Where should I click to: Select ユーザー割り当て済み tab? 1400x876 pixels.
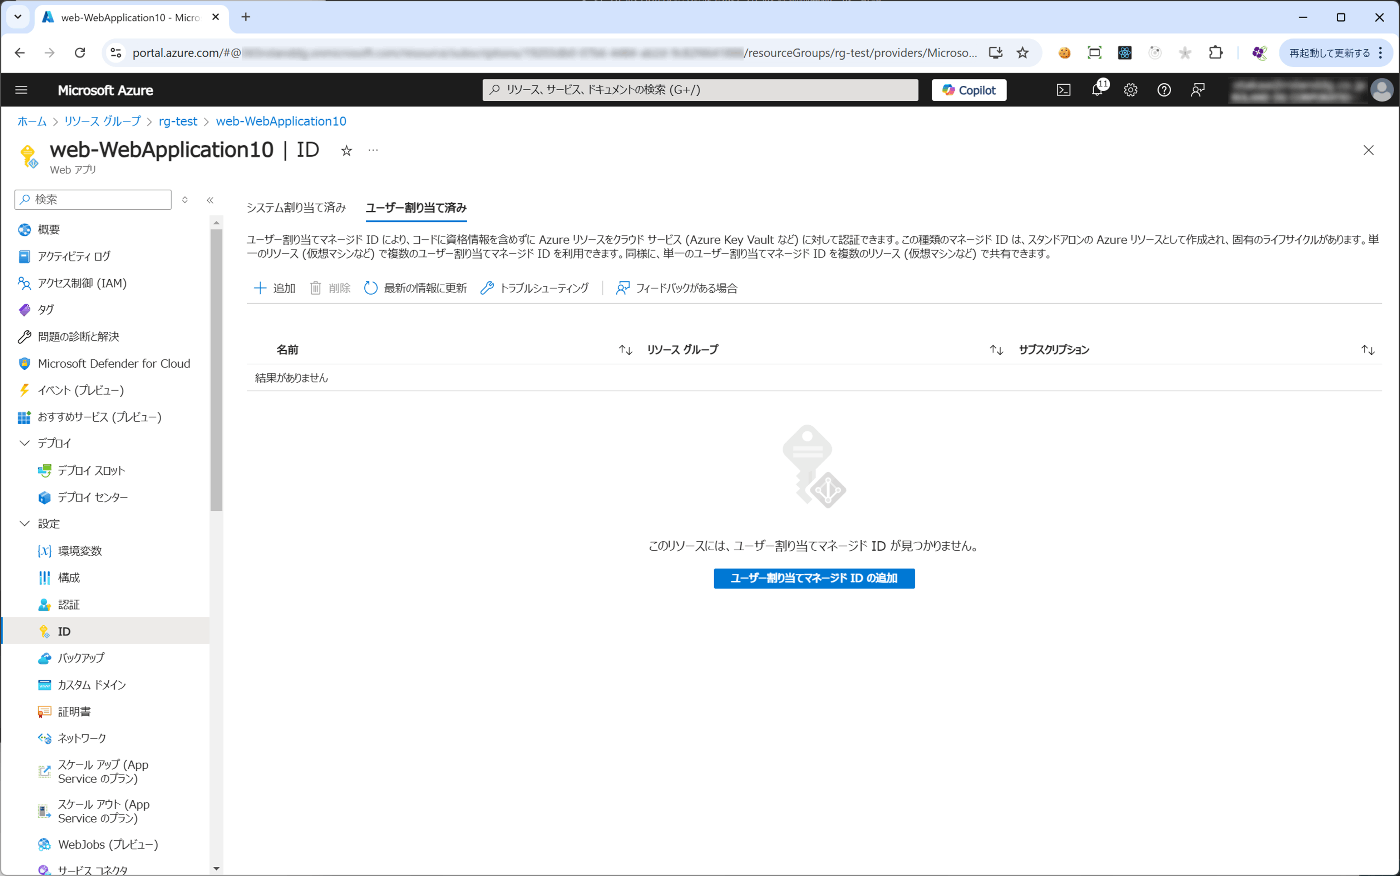click(x=416, y=208)
